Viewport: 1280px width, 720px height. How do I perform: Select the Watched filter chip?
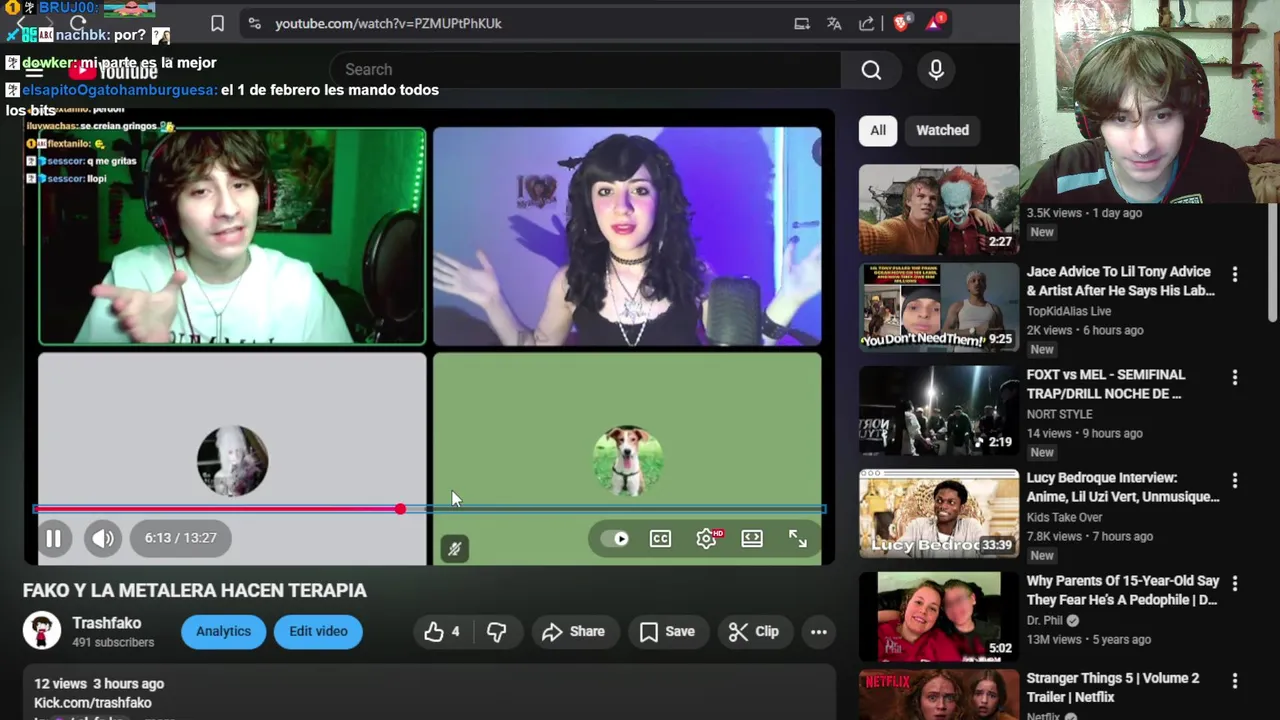[x=943, y=130]
